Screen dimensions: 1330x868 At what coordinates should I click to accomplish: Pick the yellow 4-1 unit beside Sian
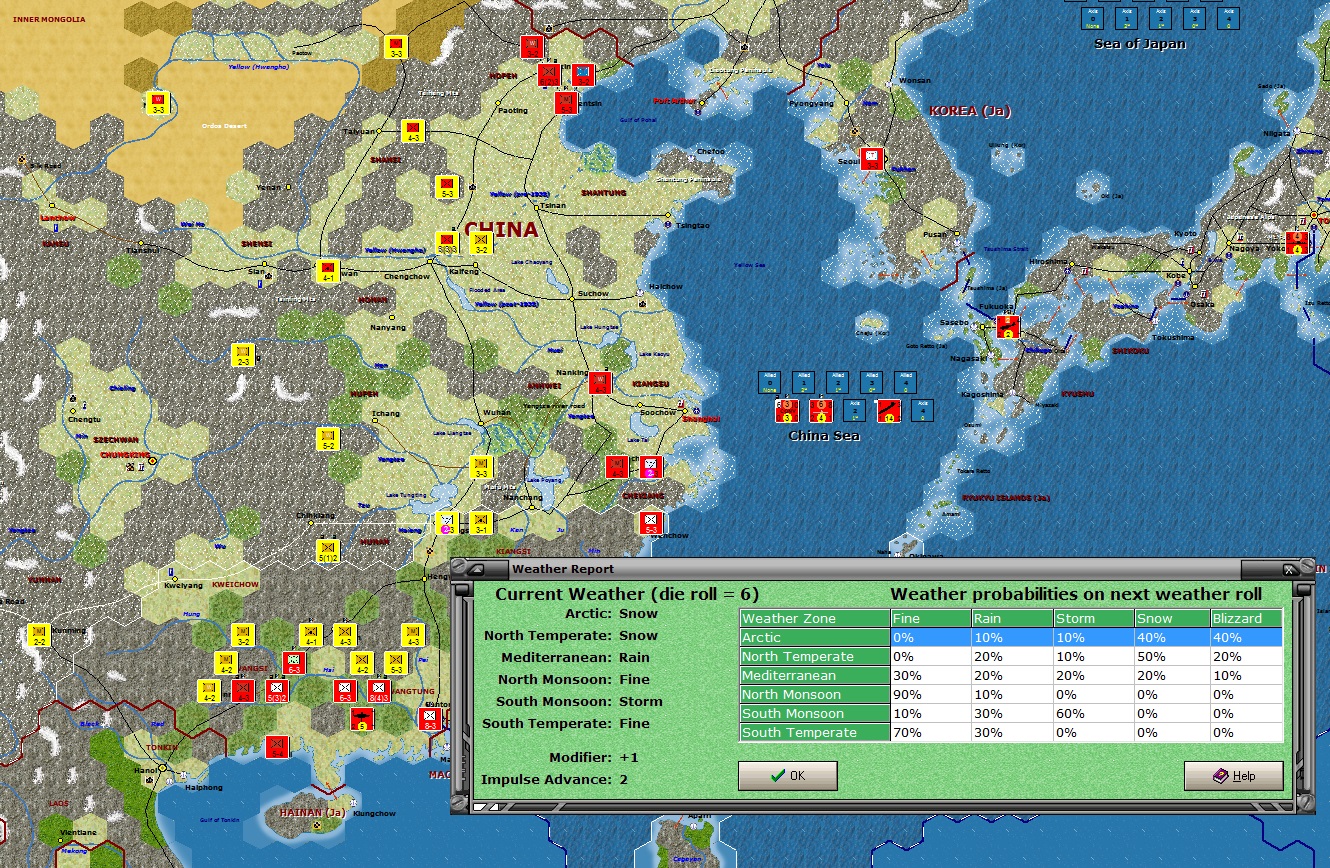tap(327, 271)
